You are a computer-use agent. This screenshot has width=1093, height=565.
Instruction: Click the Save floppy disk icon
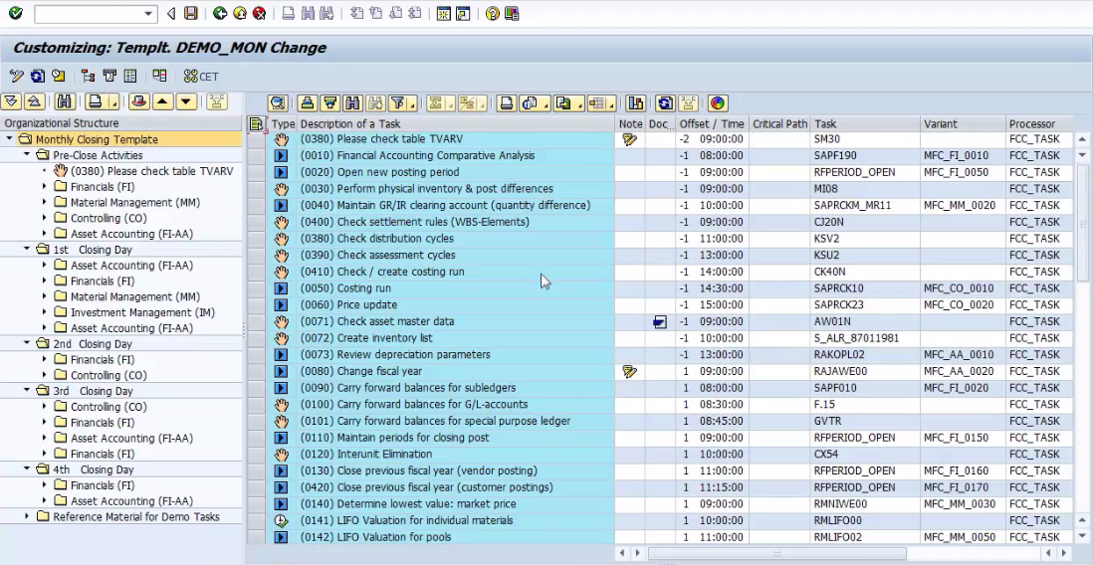point(190,14)
